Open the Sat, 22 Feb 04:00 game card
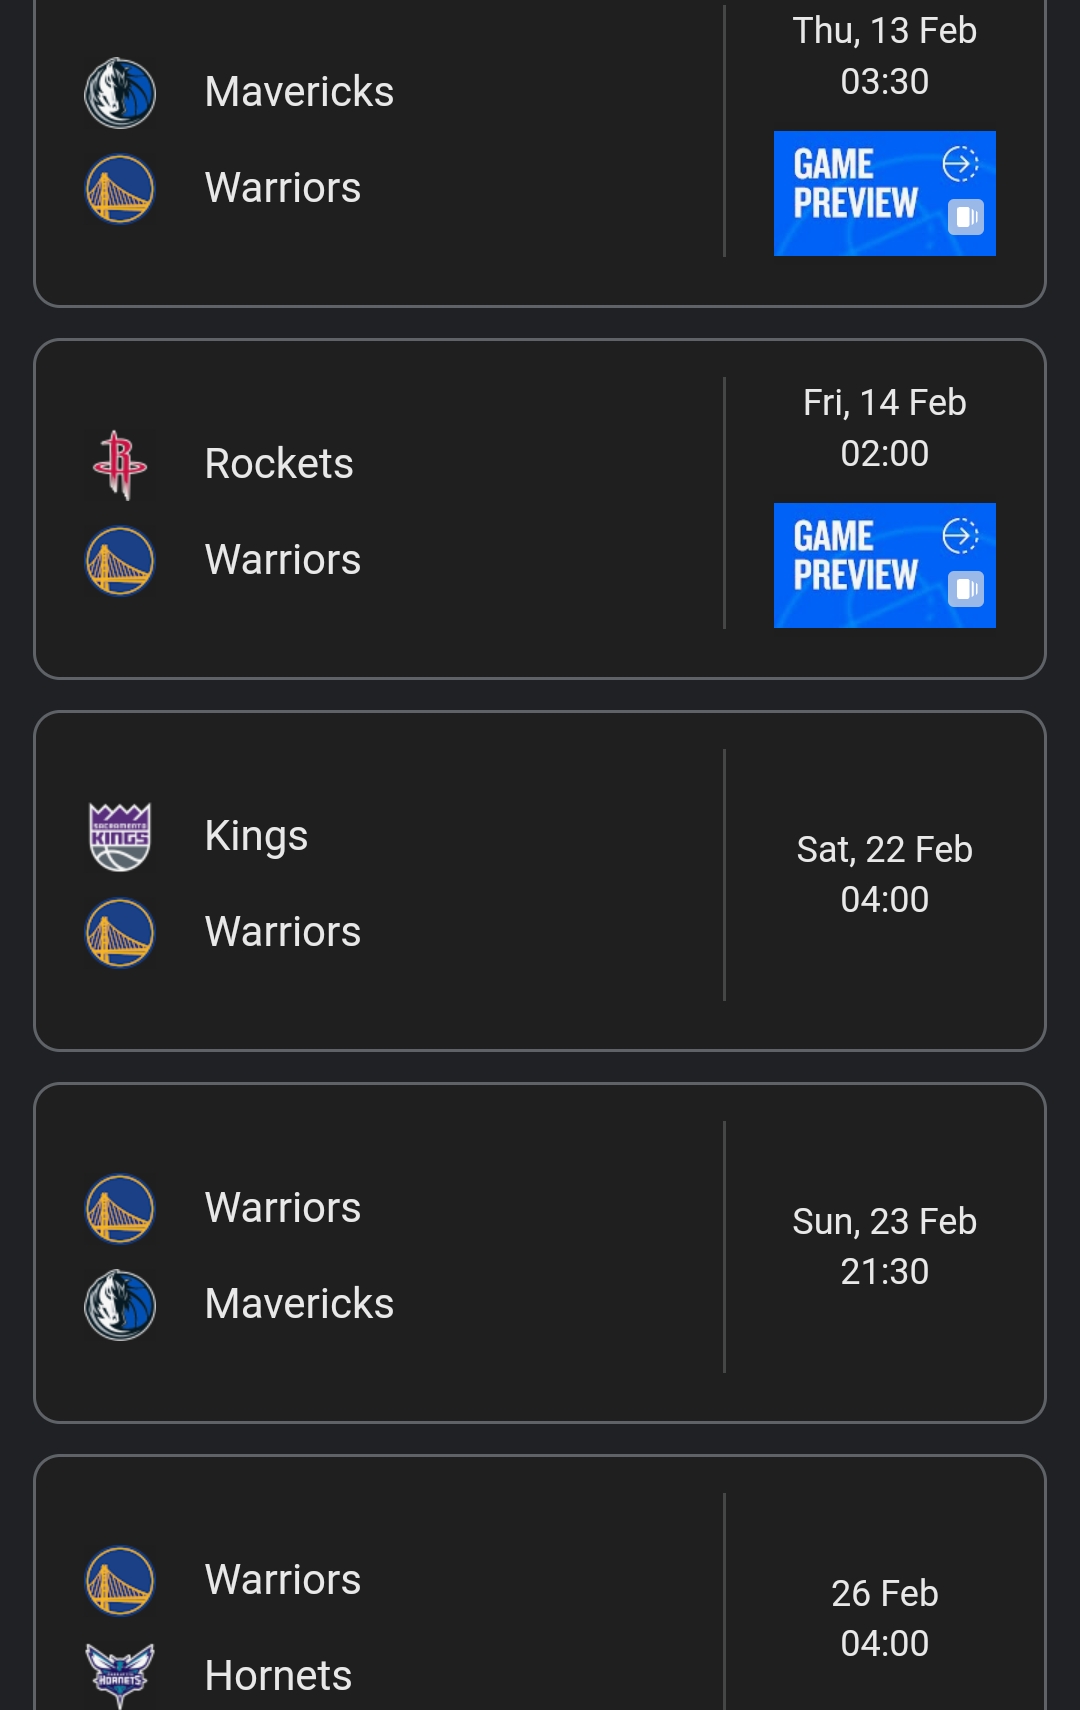Screen dimensions: 1080x1710 point(540,881)
